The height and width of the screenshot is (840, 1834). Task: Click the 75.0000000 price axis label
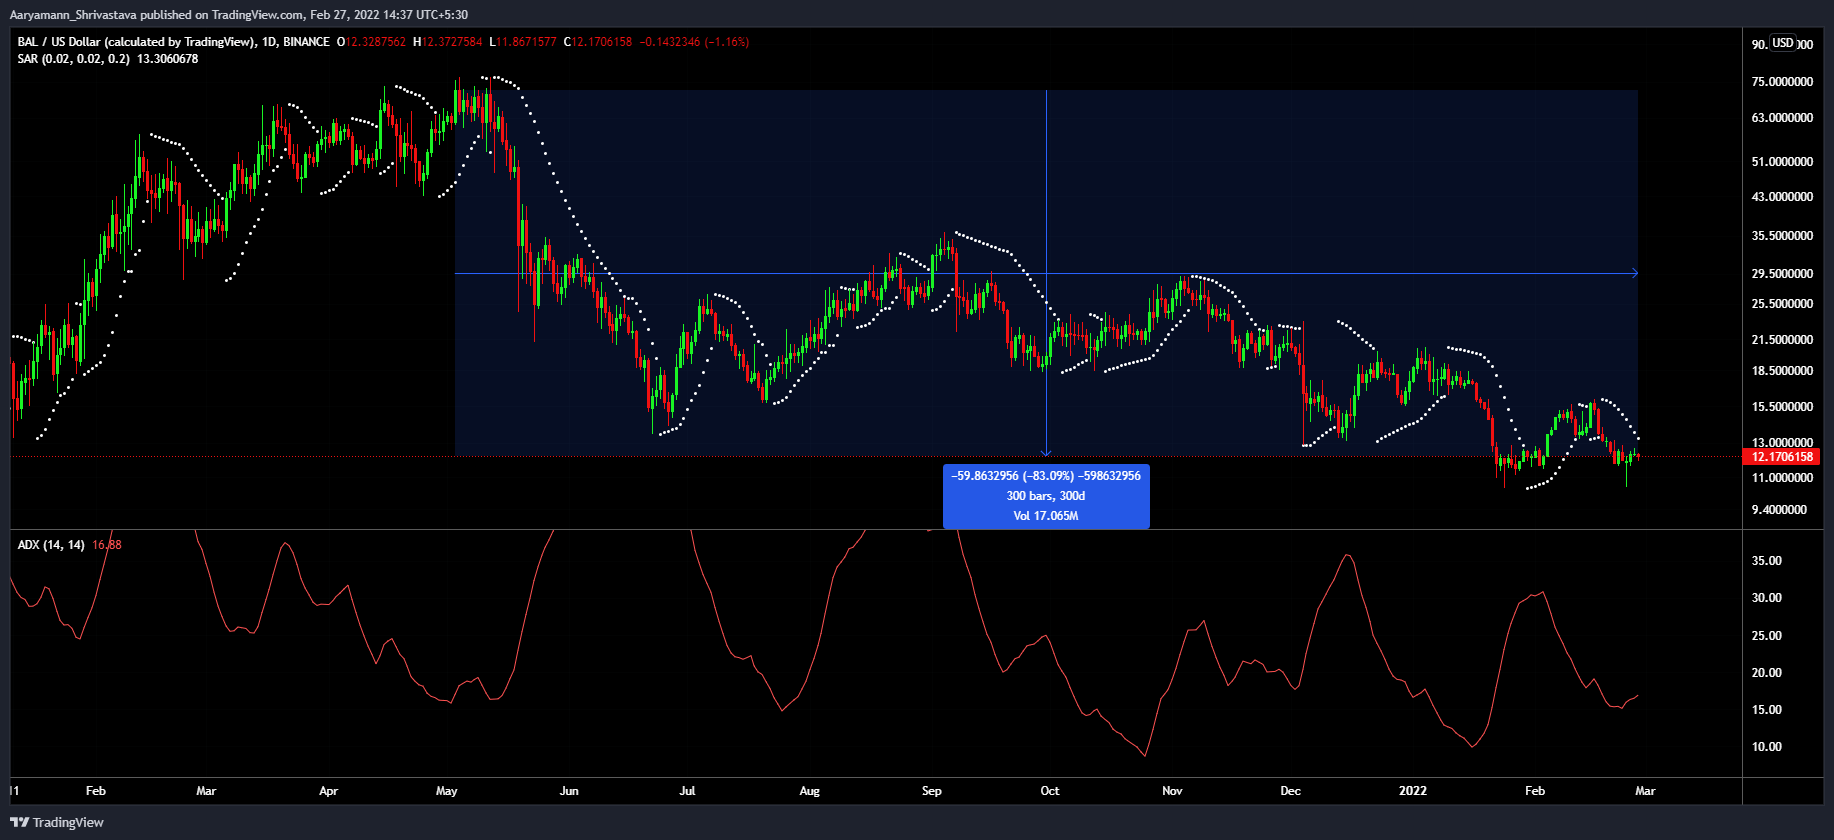click(x=1782, y=82)
